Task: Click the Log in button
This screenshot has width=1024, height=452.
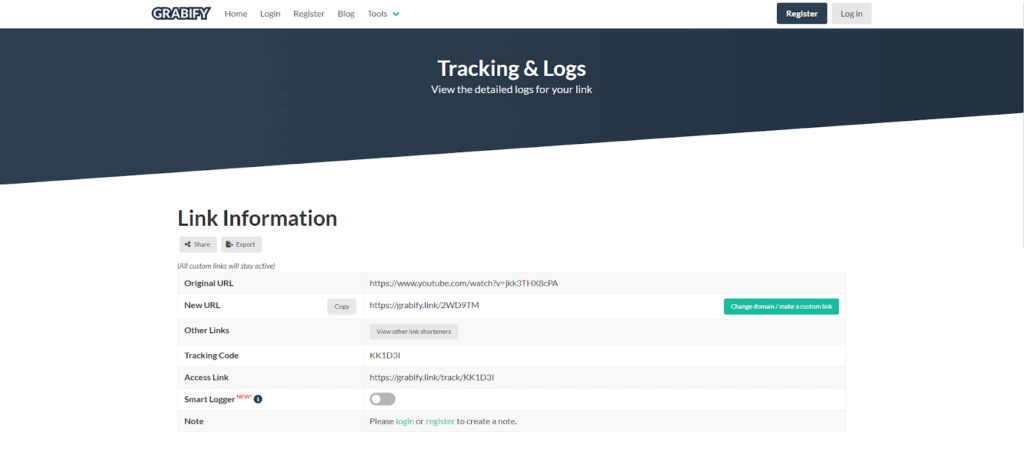Action: click(x=852, y=14)
